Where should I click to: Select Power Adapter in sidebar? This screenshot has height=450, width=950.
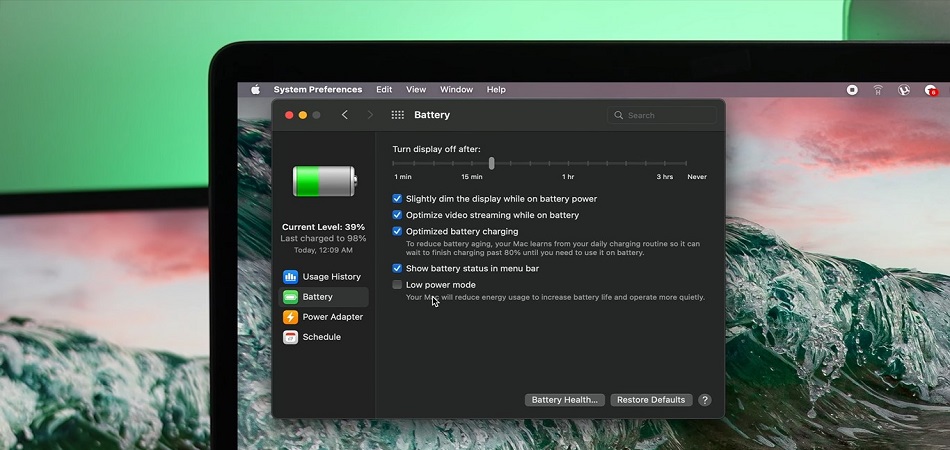click(323, 317)
